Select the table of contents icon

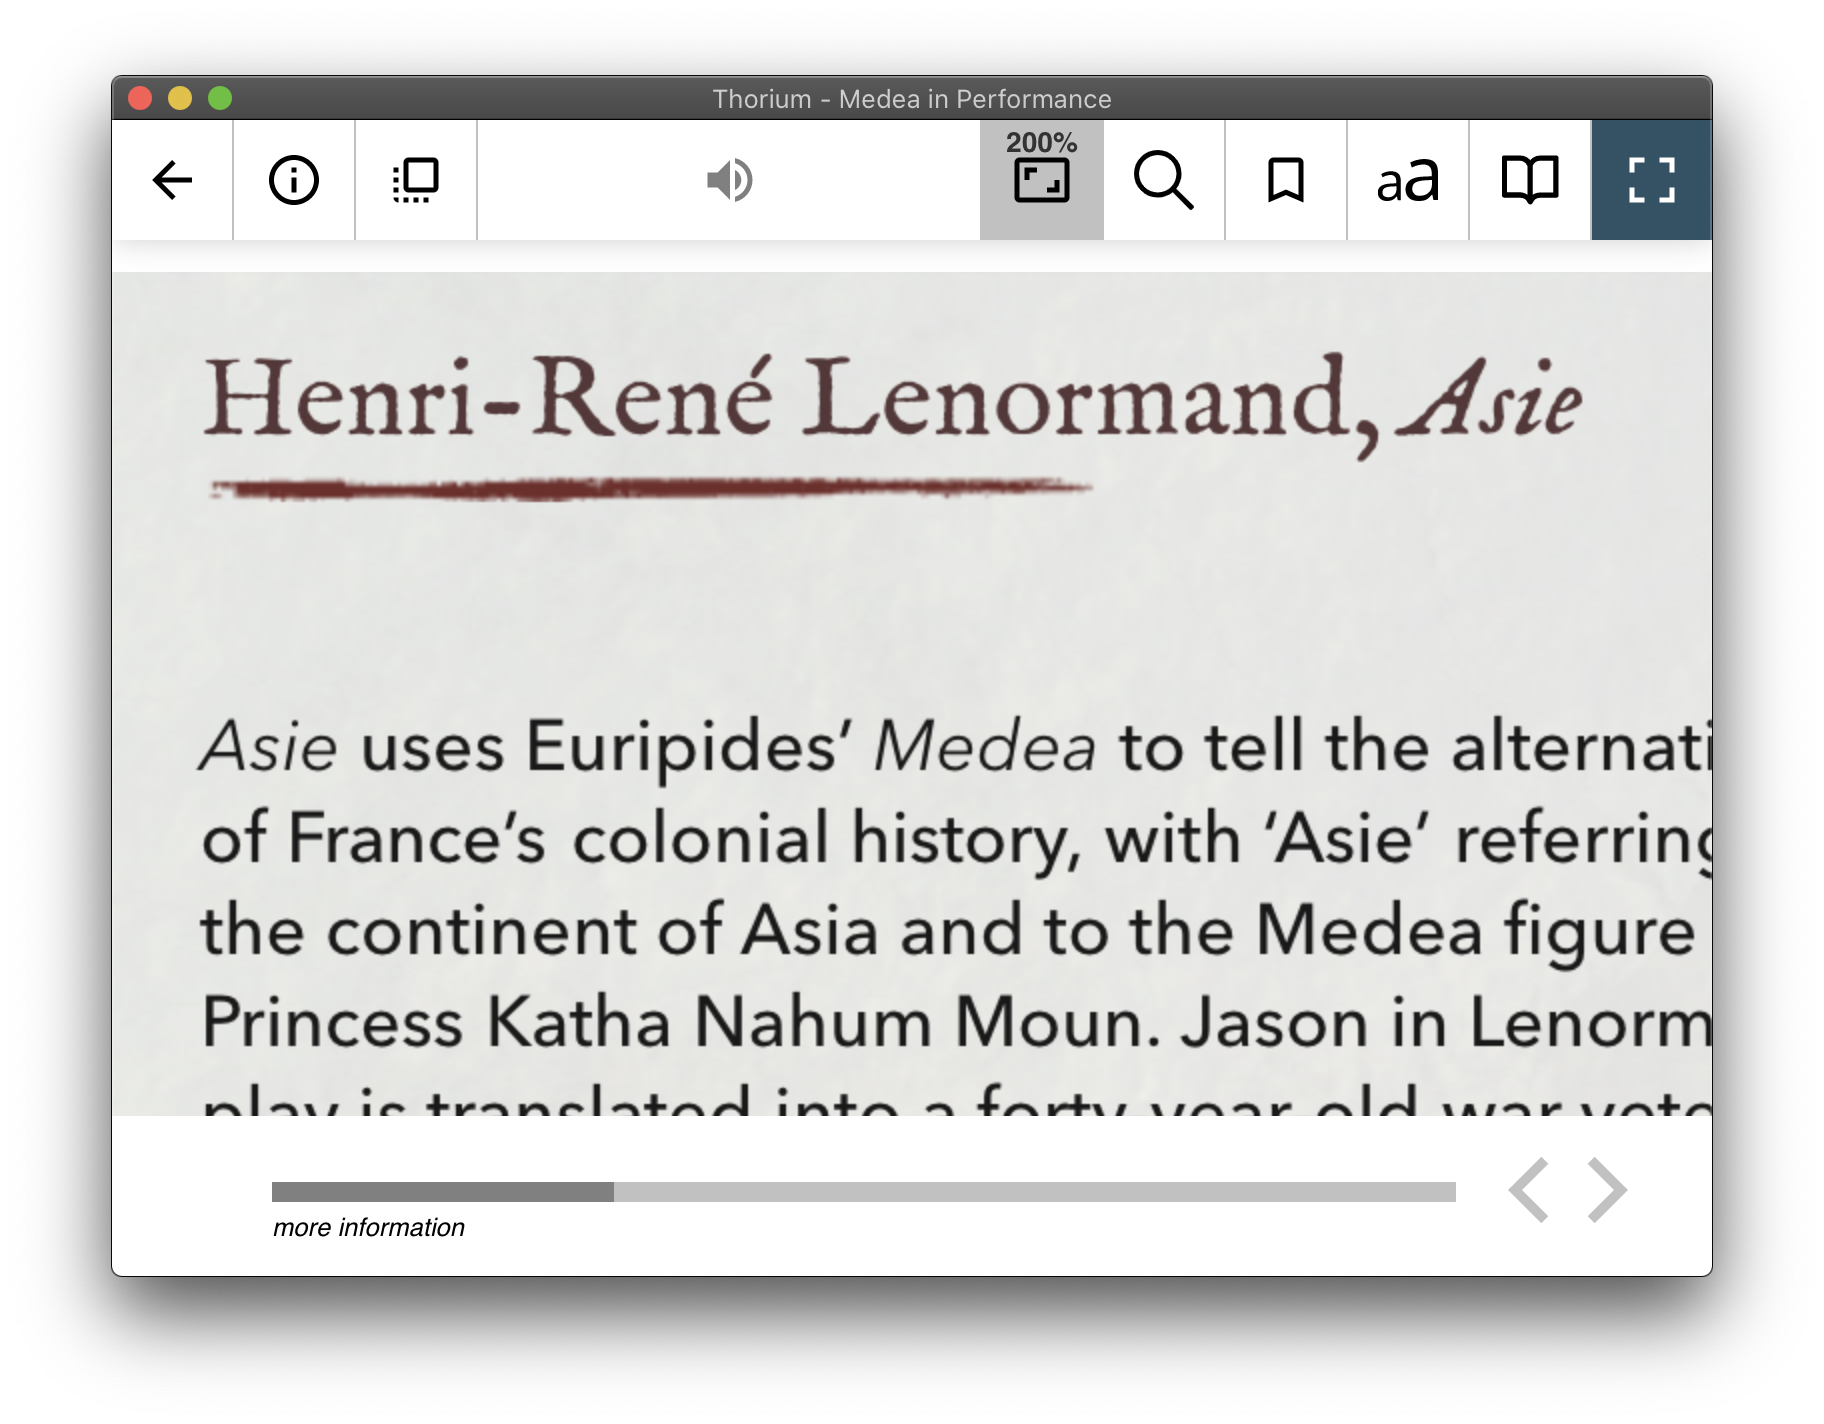(x=414, y=181)
